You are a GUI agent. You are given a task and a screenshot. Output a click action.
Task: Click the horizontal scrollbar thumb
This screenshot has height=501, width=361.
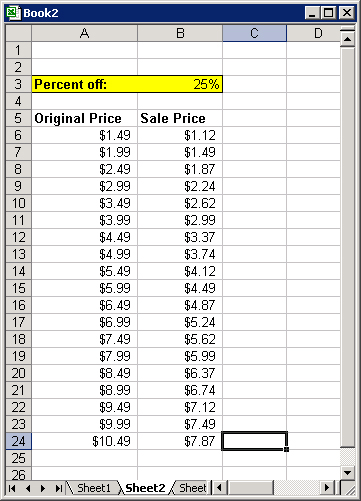click(251, 488)
